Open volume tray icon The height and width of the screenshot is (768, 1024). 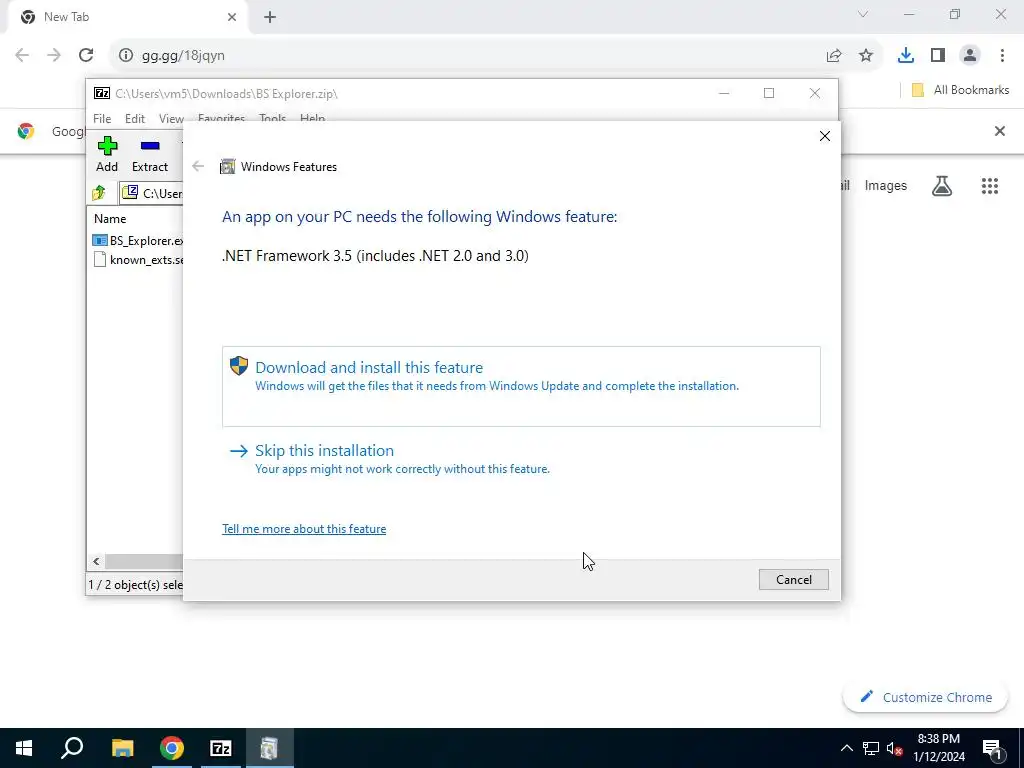point(895,748)
